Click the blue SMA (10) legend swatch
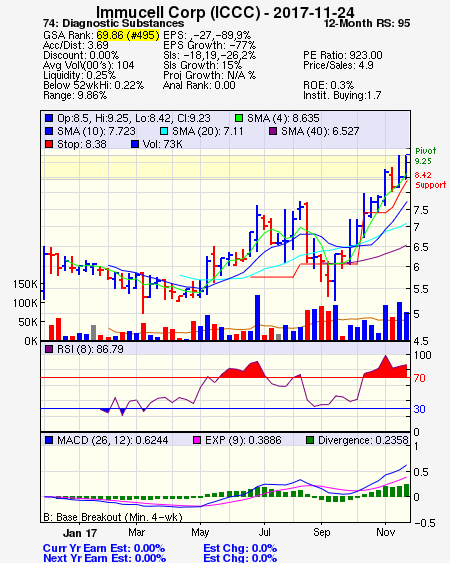This screenshot has width=450, height=563. pos(49,131)
